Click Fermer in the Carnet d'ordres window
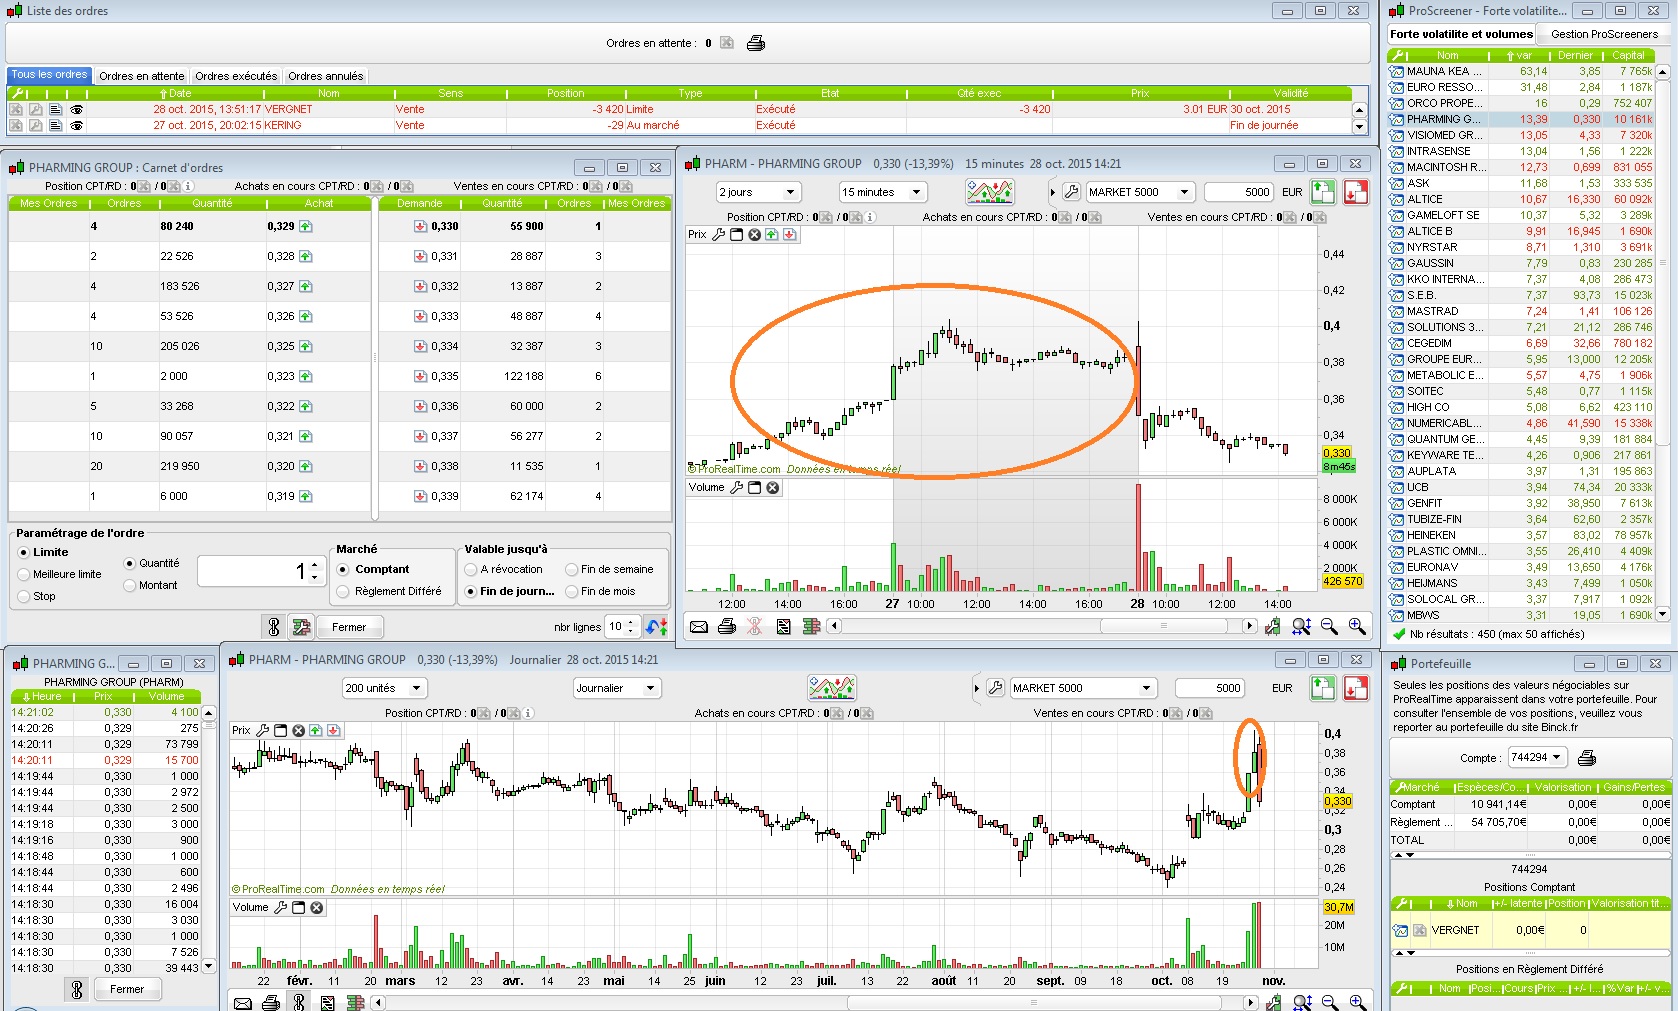 tap(349, 627)
